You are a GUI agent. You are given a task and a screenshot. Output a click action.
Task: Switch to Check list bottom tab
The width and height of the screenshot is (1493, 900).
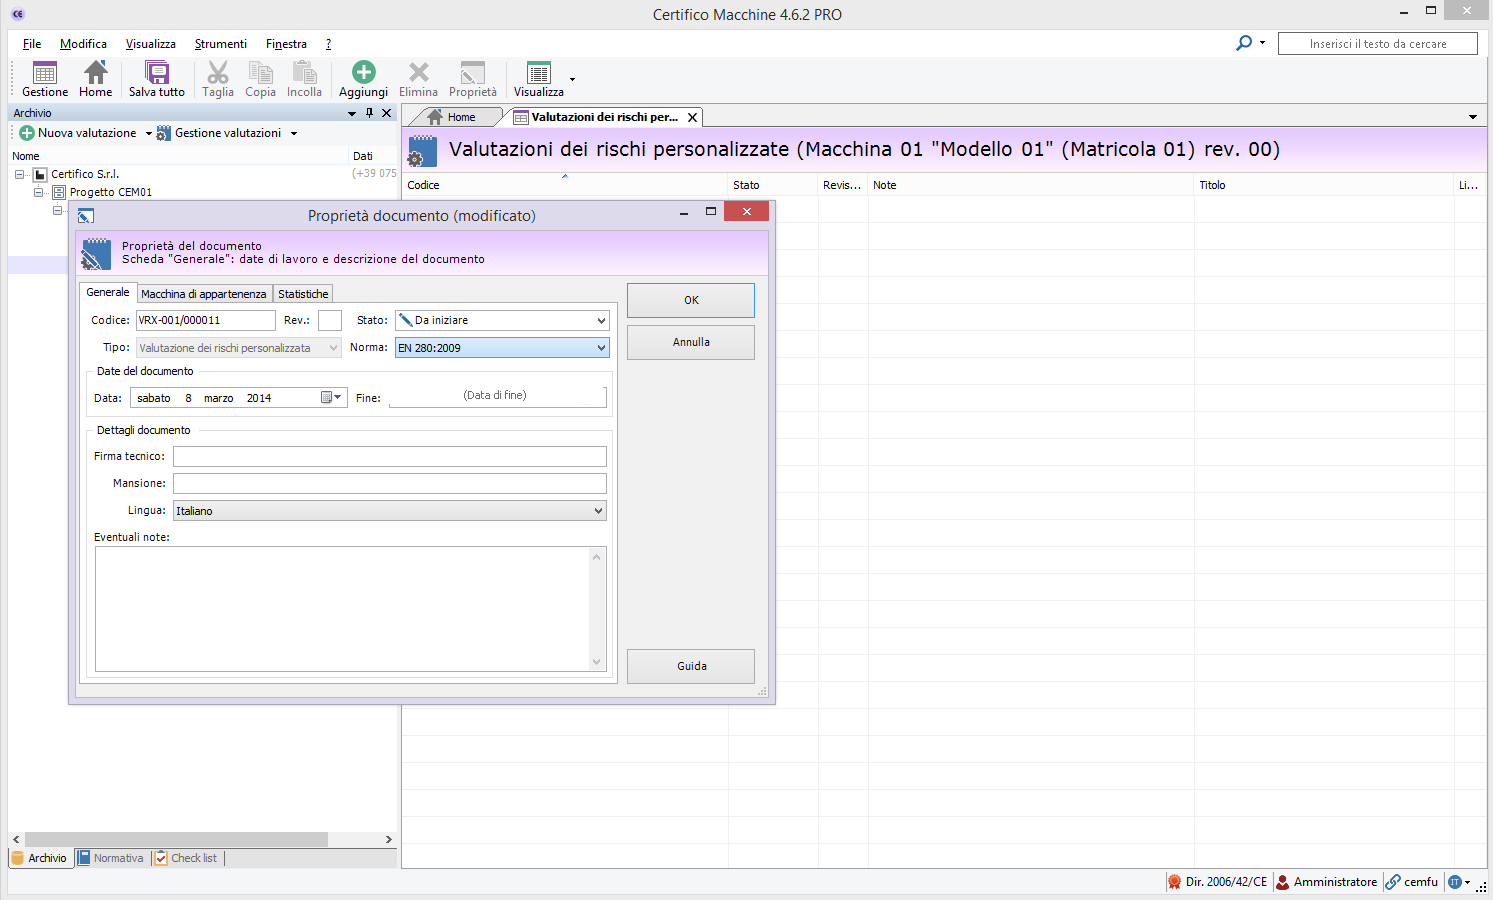pos(186,858)
